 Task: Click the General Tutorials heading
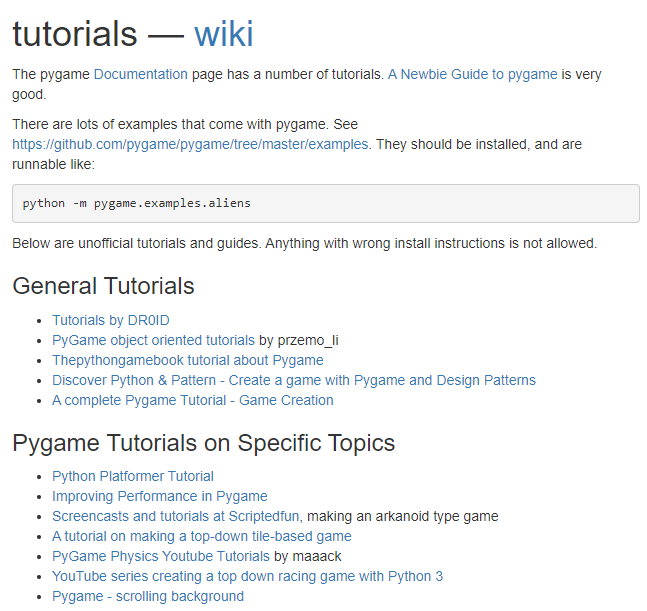tap(103, 286)
